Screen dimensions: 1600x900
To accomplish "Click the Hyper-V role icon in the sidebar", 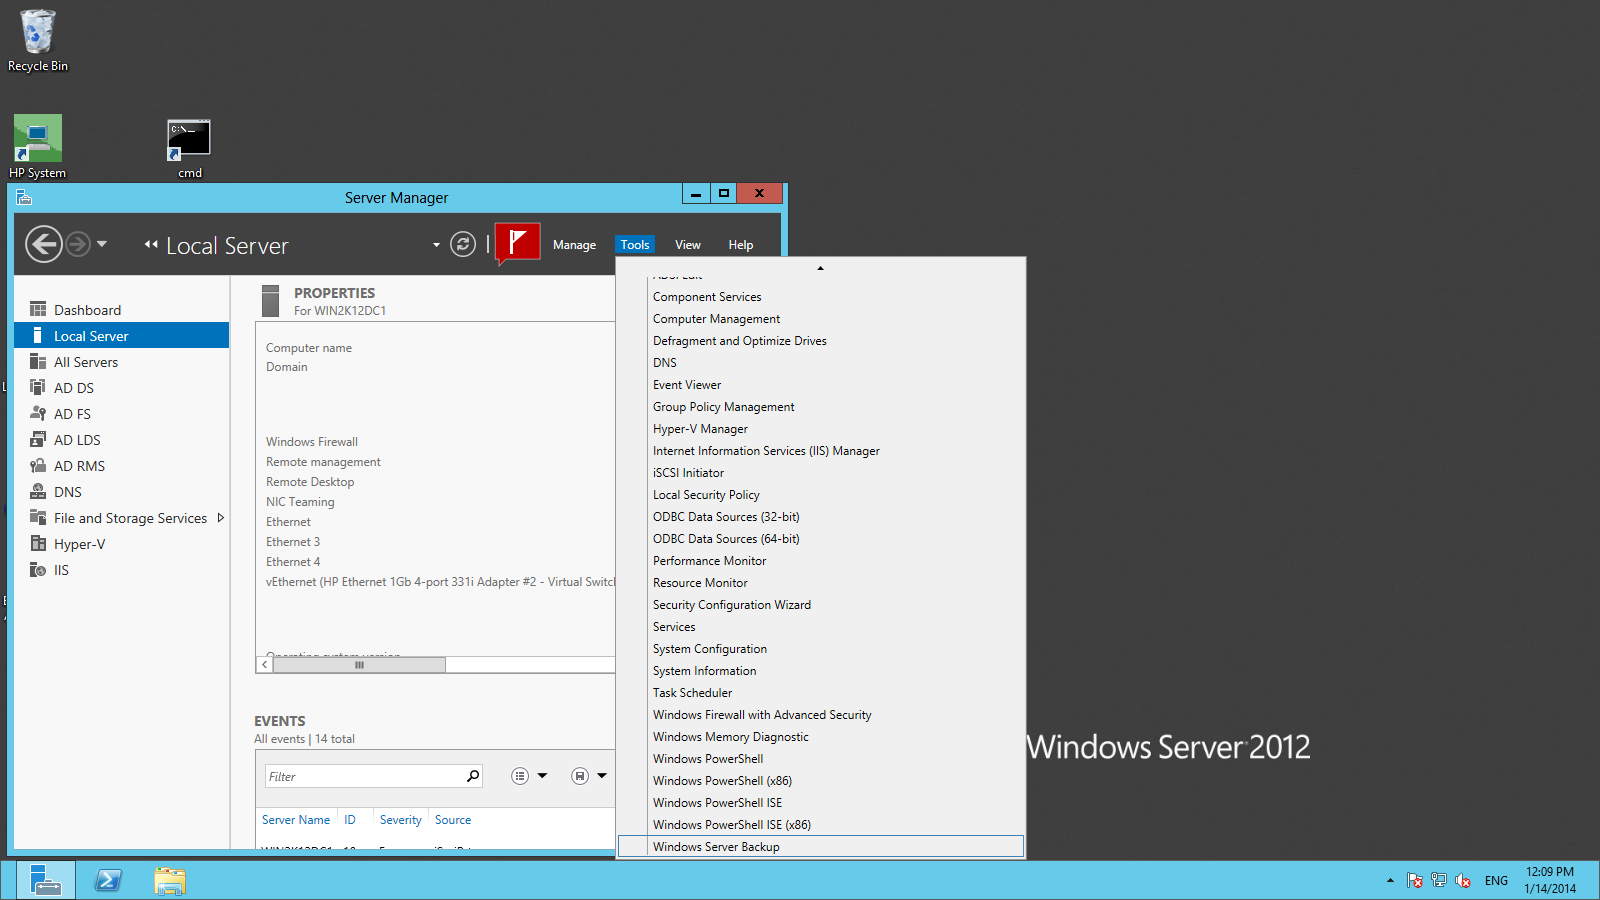I will (38, 543).
